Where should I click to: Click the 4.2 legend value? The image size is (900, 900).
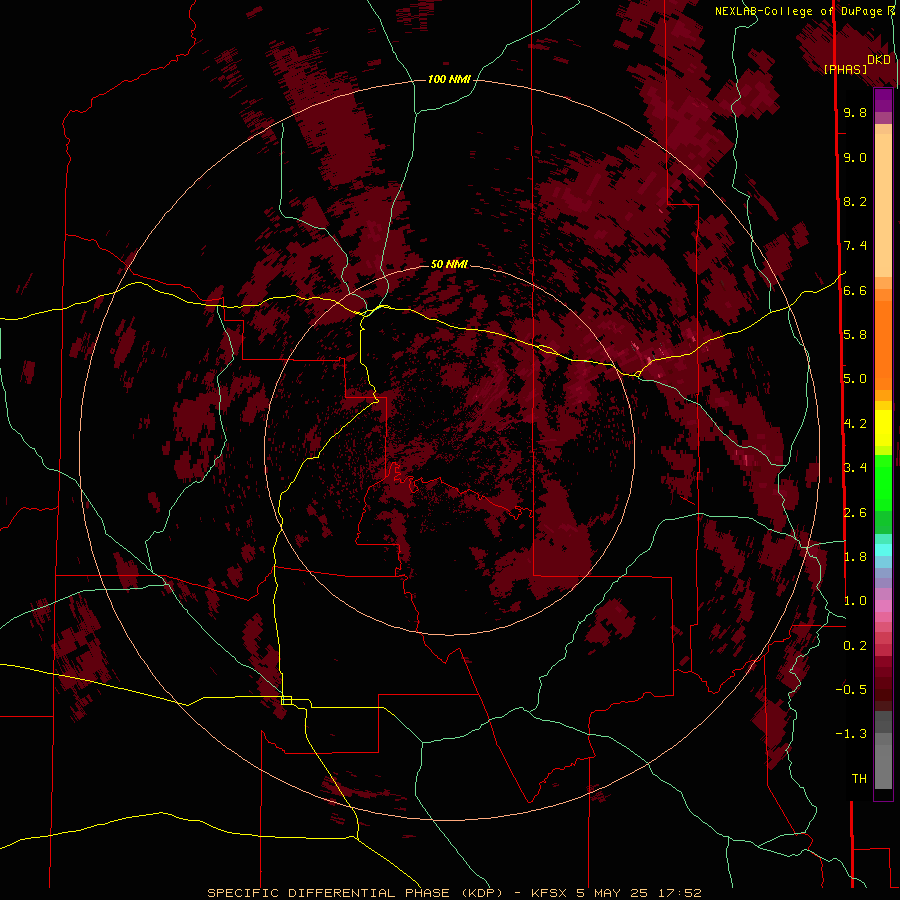click(855, 424)
